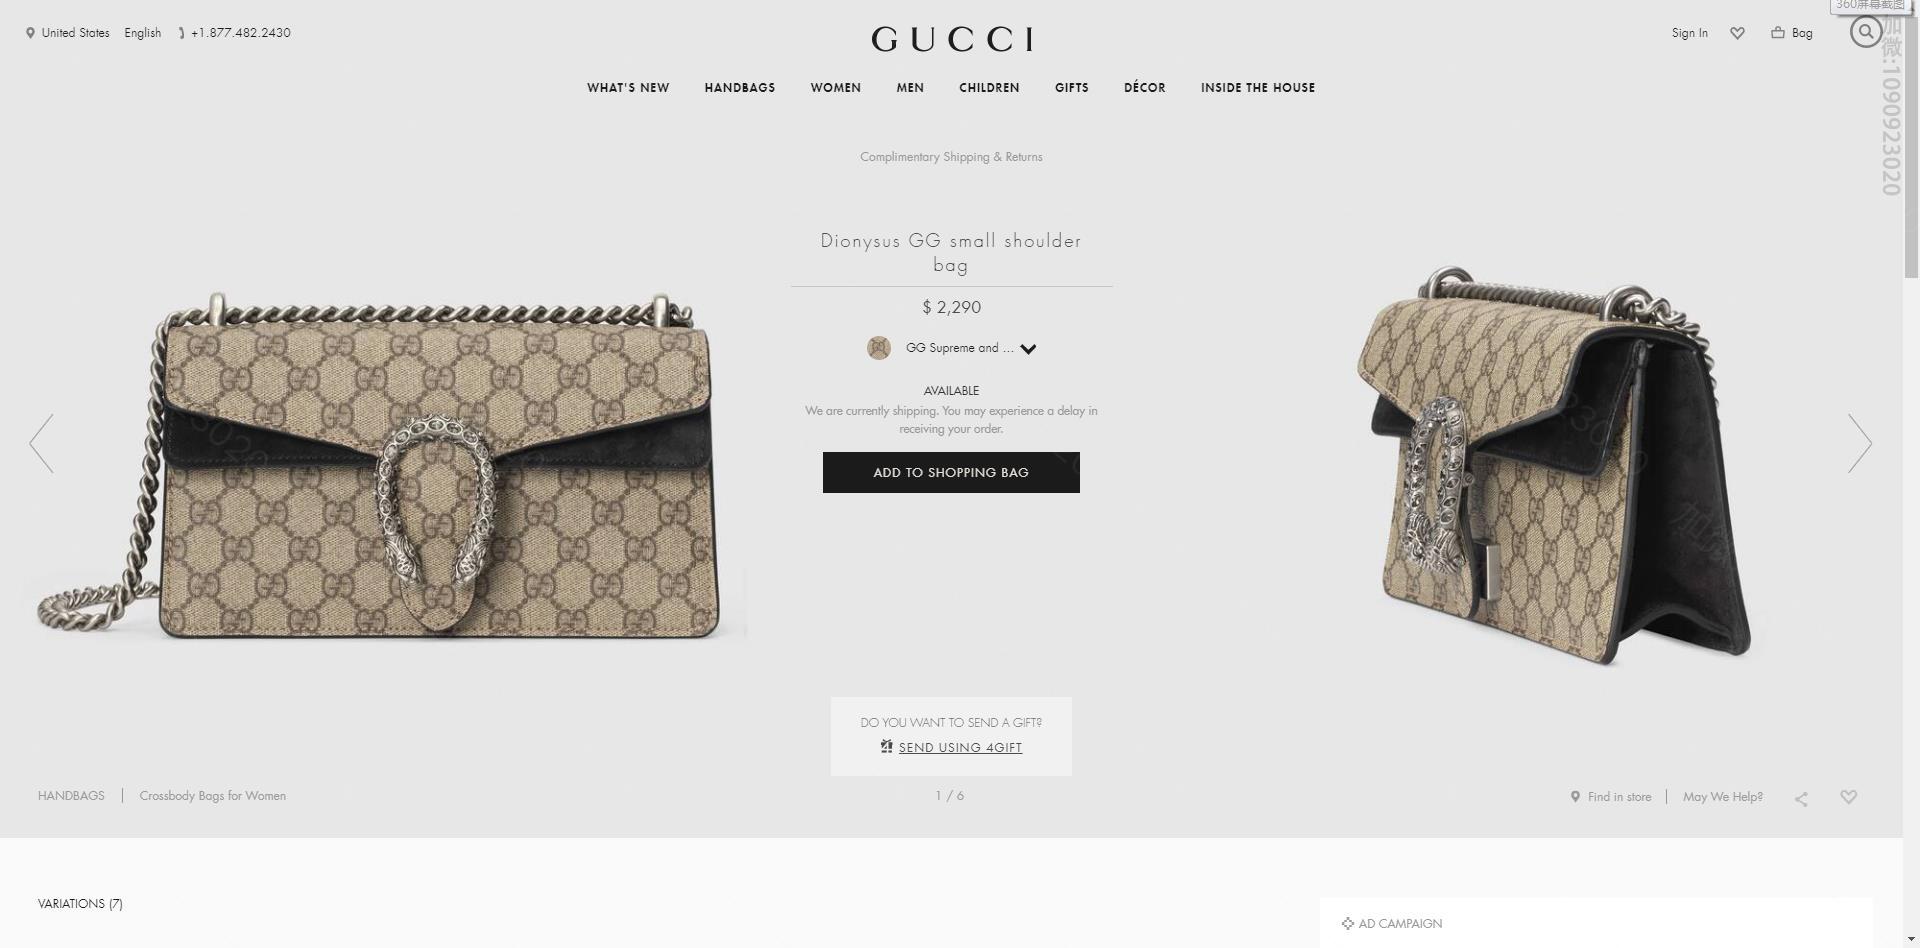Save product with bottom heart icon
Image resolution: width=1920 pixels, height=948 pixels.
coord(1848,797)
